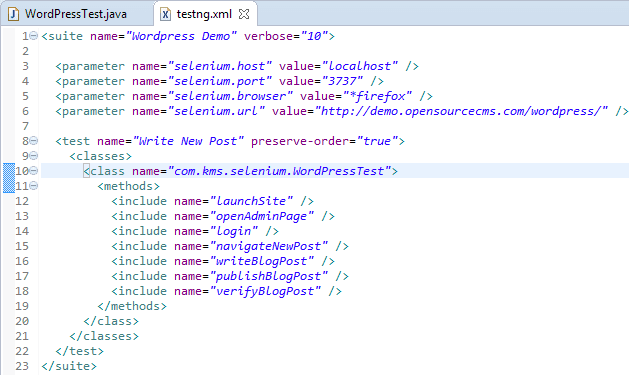The width and height of the screenshot is (629, 375).
Task: Click the XML file icon on testng.xml tab
Action: pyautogui.click(x=165, y=14)
